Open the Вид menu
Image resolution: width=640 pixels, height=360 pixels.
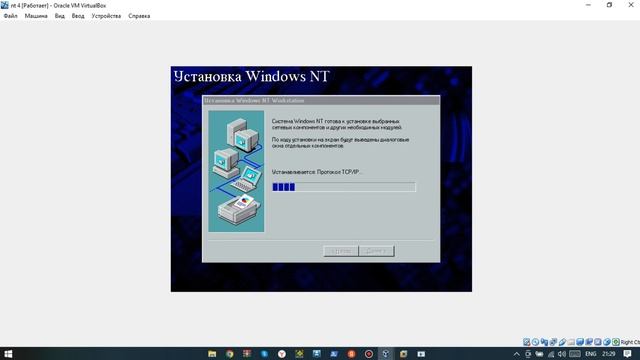(60, 16)
